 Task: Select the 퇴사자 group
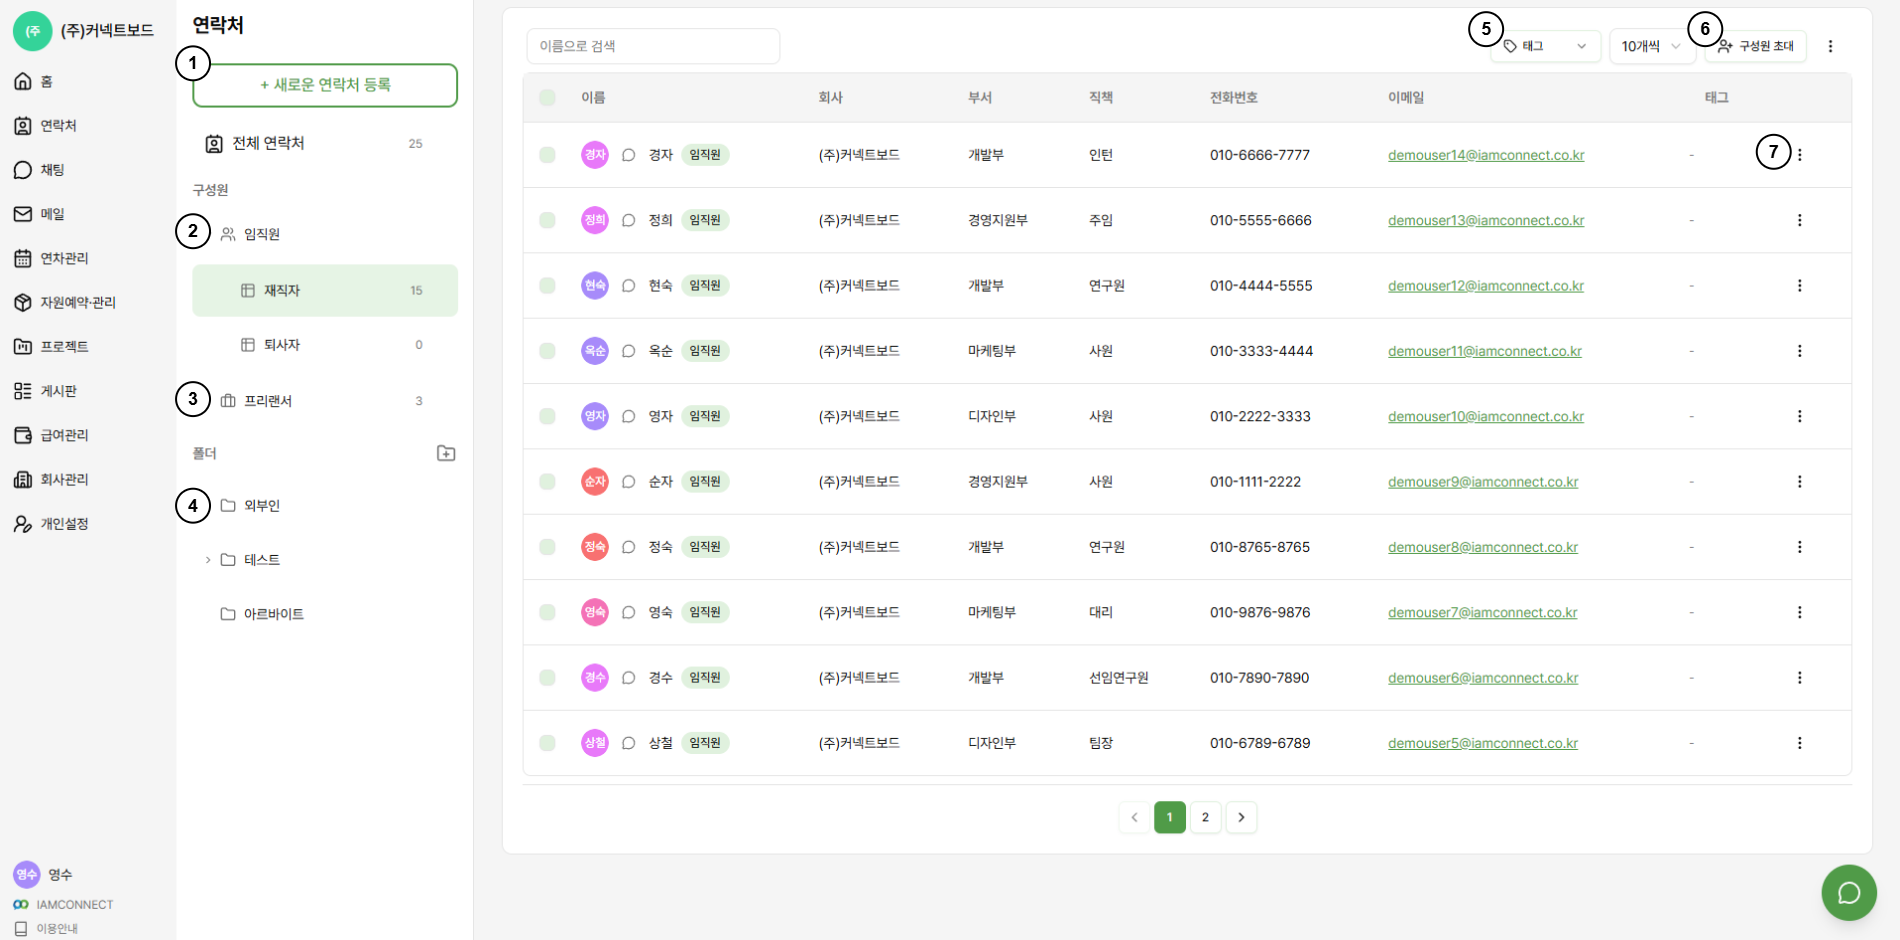click(325, 345)
